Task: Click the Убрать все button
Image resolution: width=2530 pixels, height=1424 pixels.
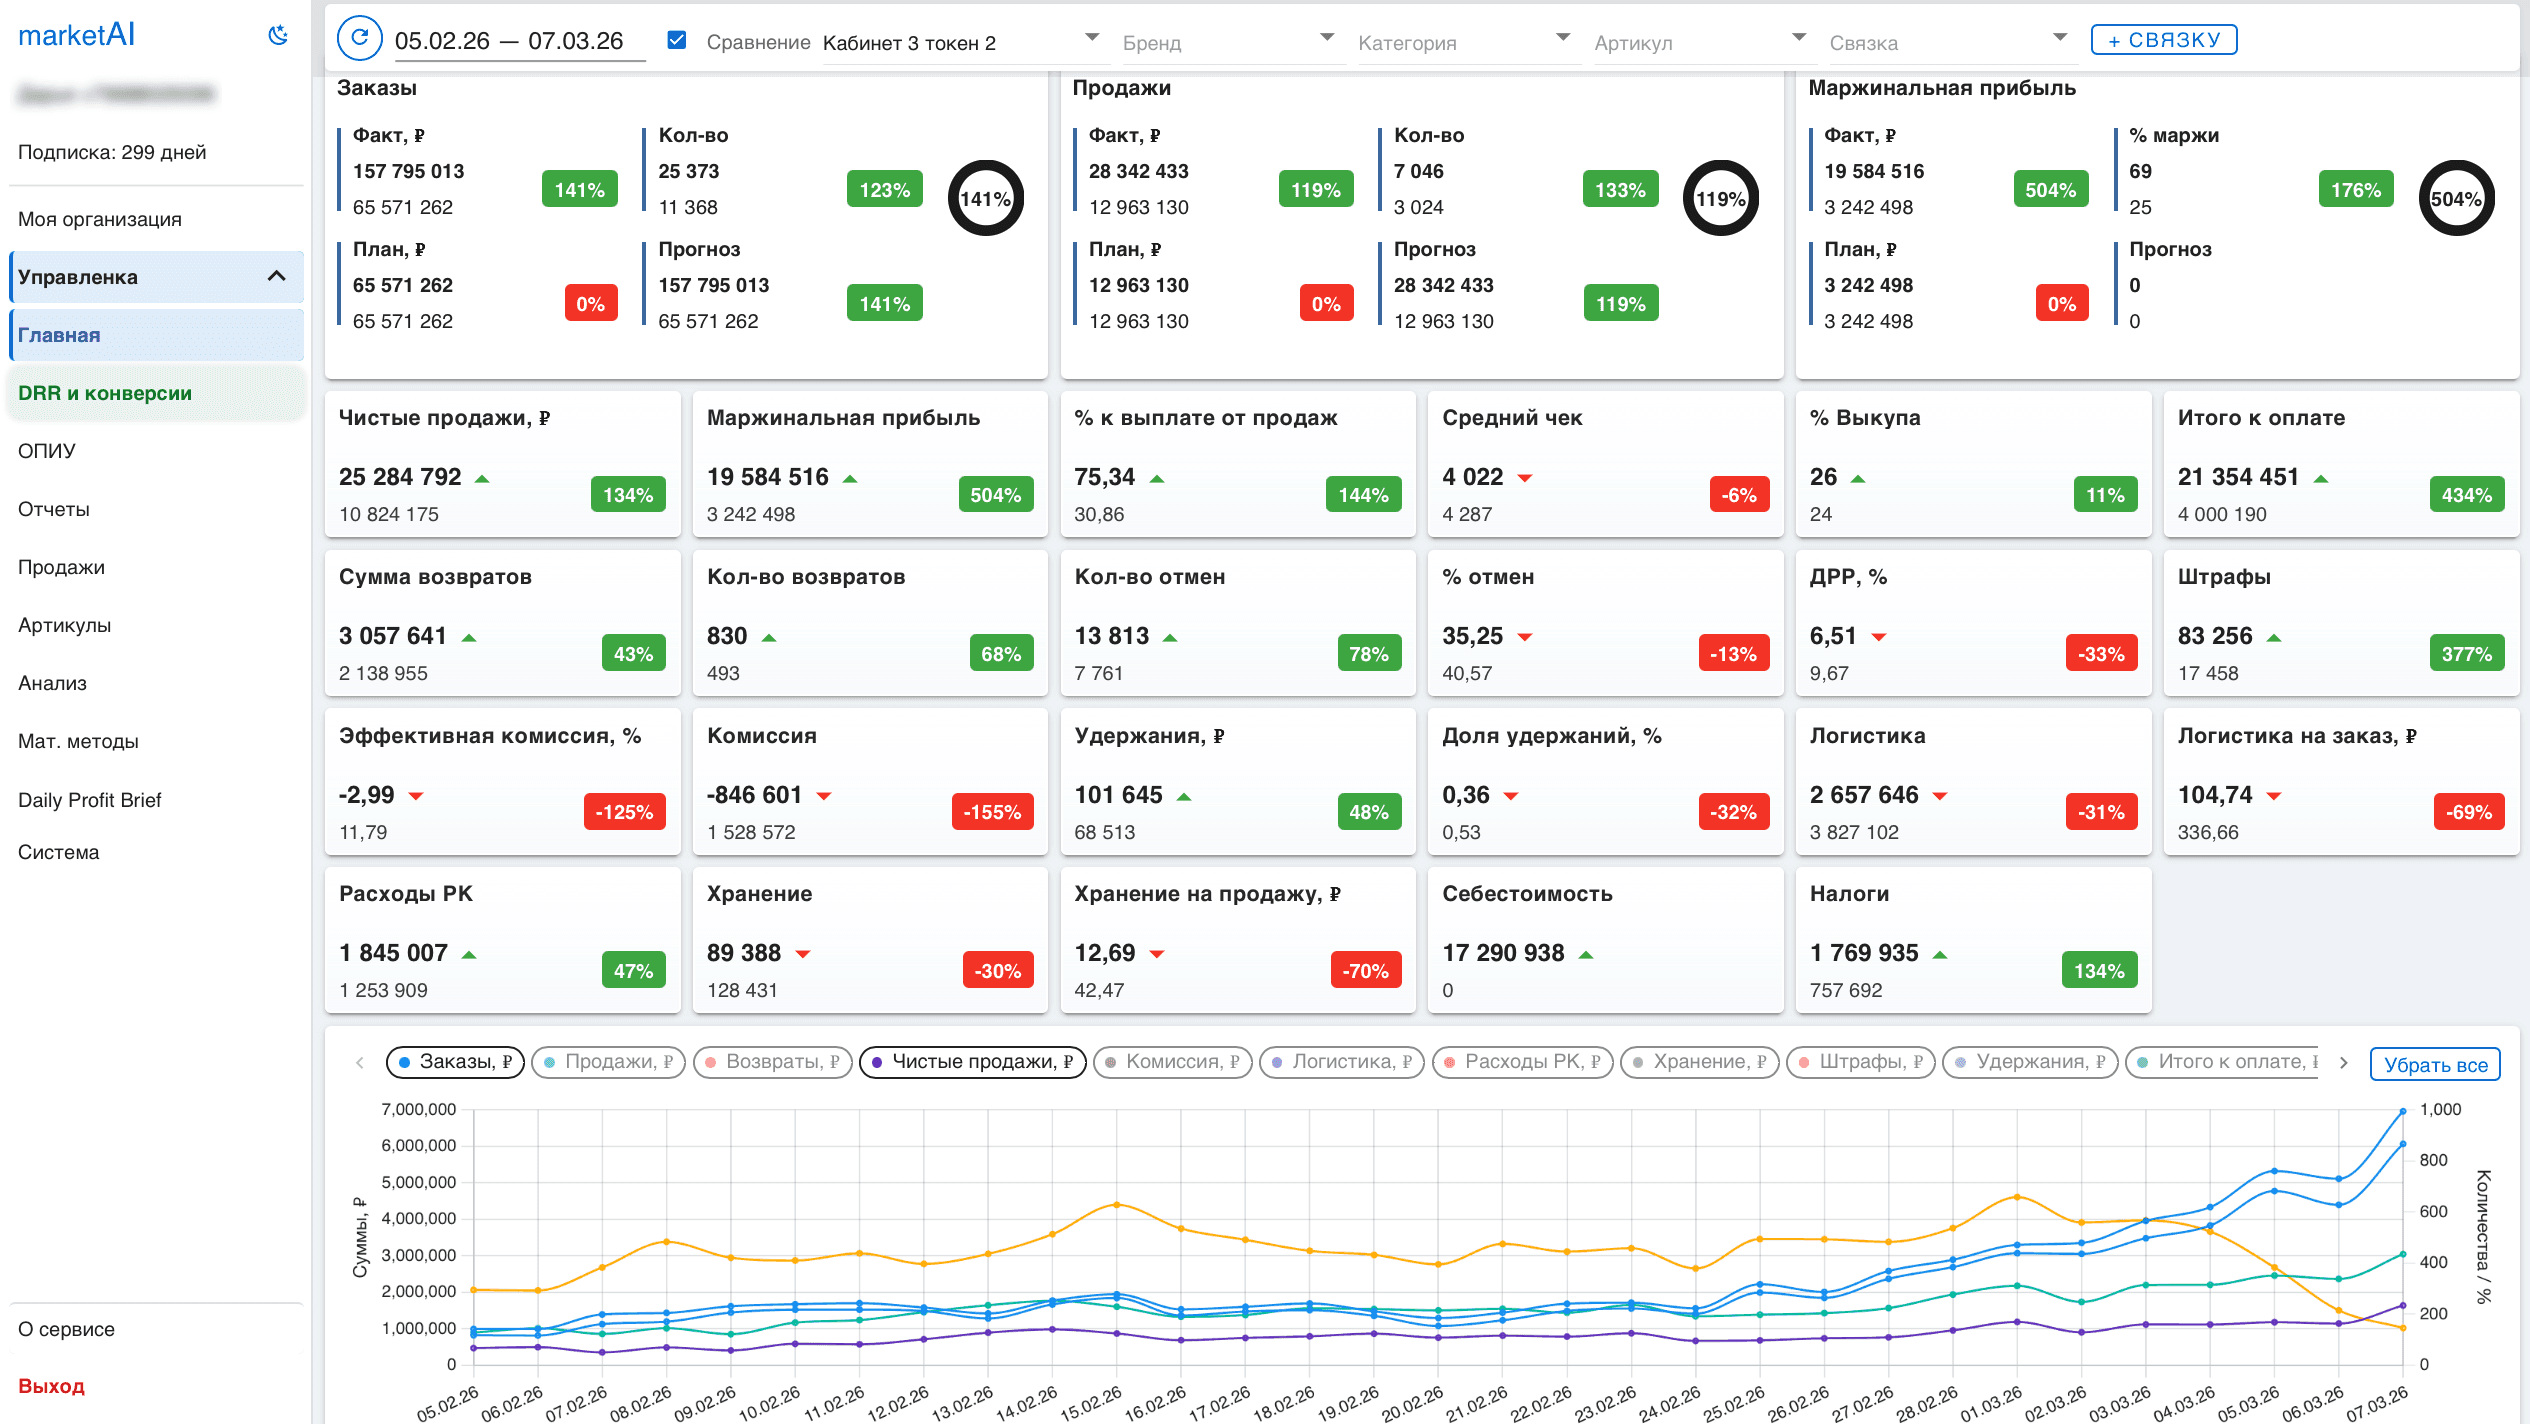Action: (x=2435, y=1065)
